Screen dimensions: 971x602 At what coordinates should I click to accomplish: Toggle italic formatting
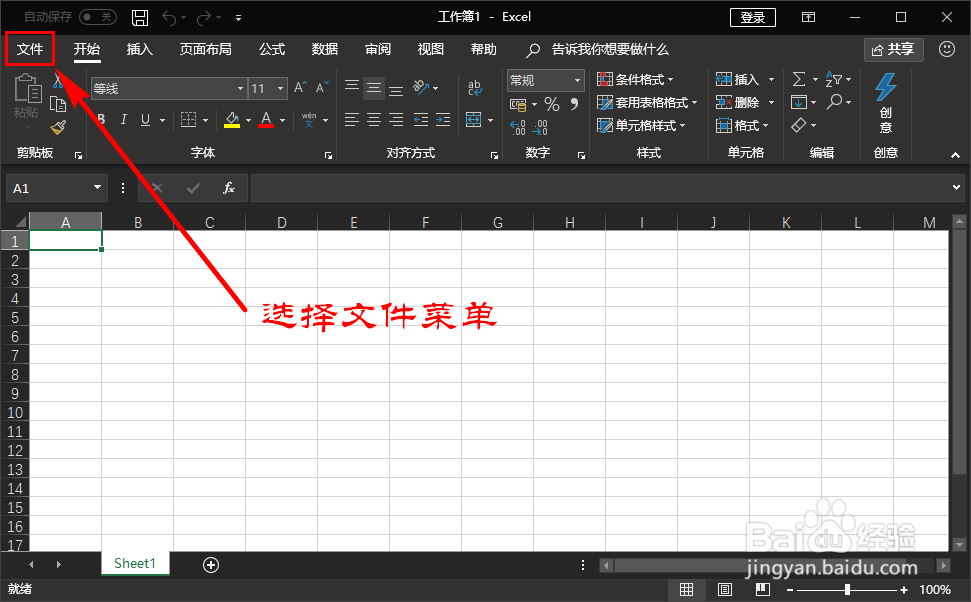point(122,119)
